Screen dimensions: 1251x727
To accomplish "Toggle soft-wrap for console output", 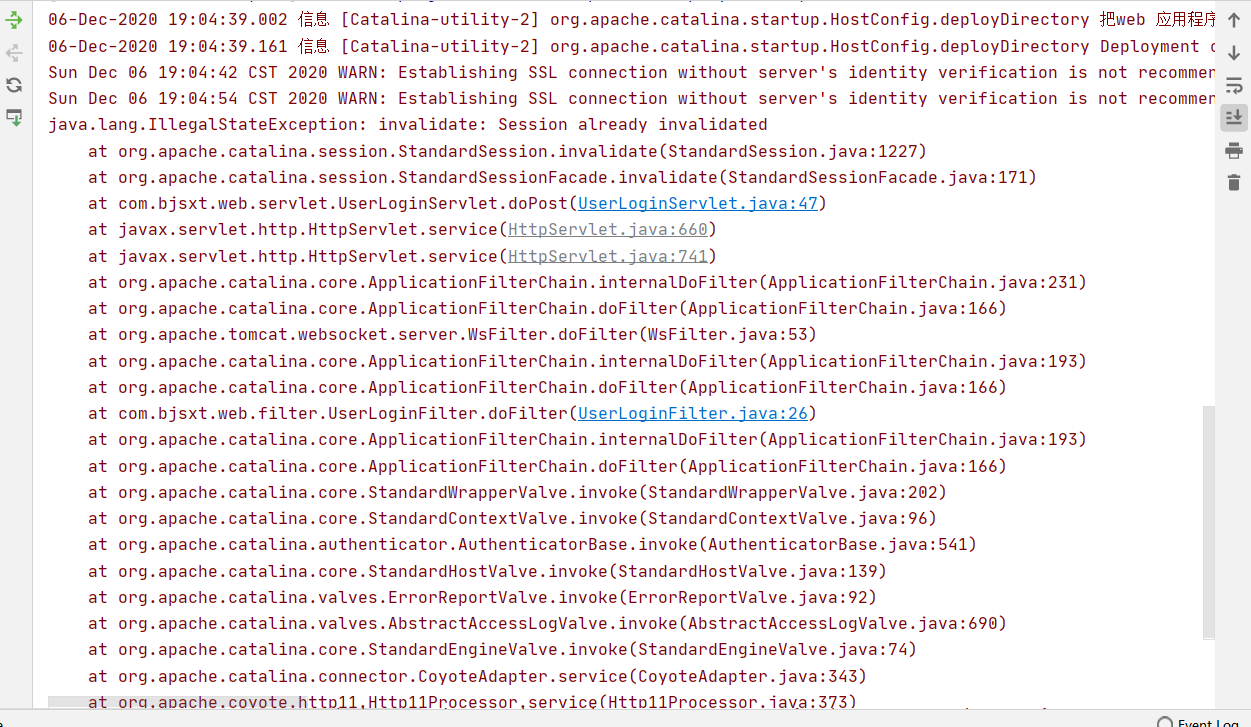I will [x=1234, y=85].
